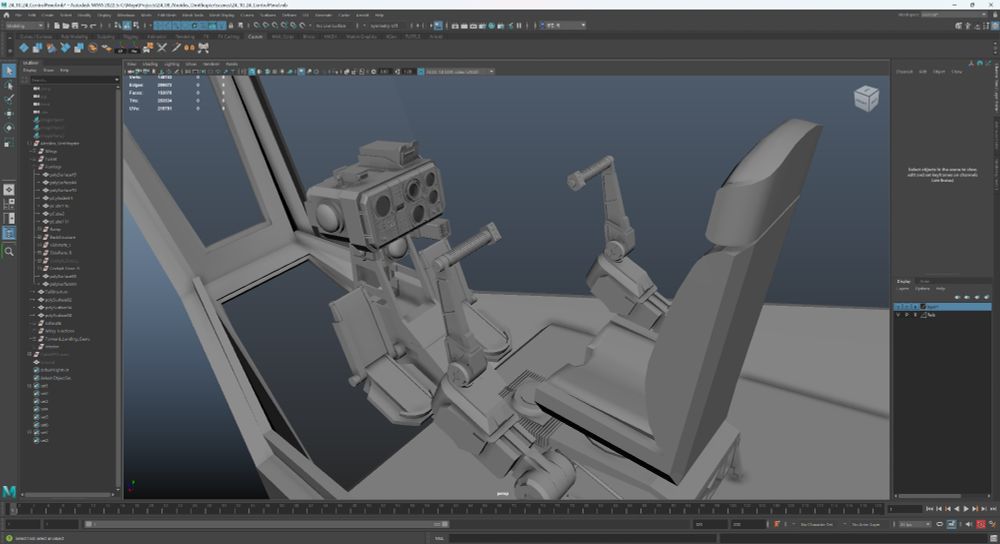
Task: Click the time slider ruler
Action: click(446, 508)
